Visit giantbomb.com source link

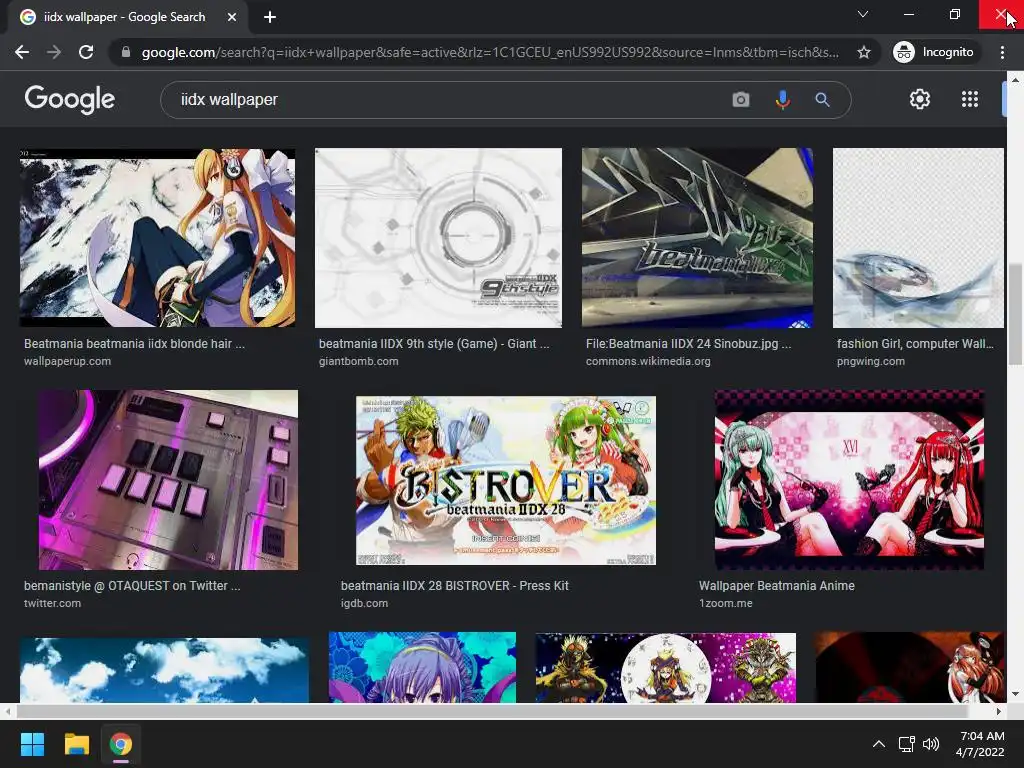tap(359, 361)
